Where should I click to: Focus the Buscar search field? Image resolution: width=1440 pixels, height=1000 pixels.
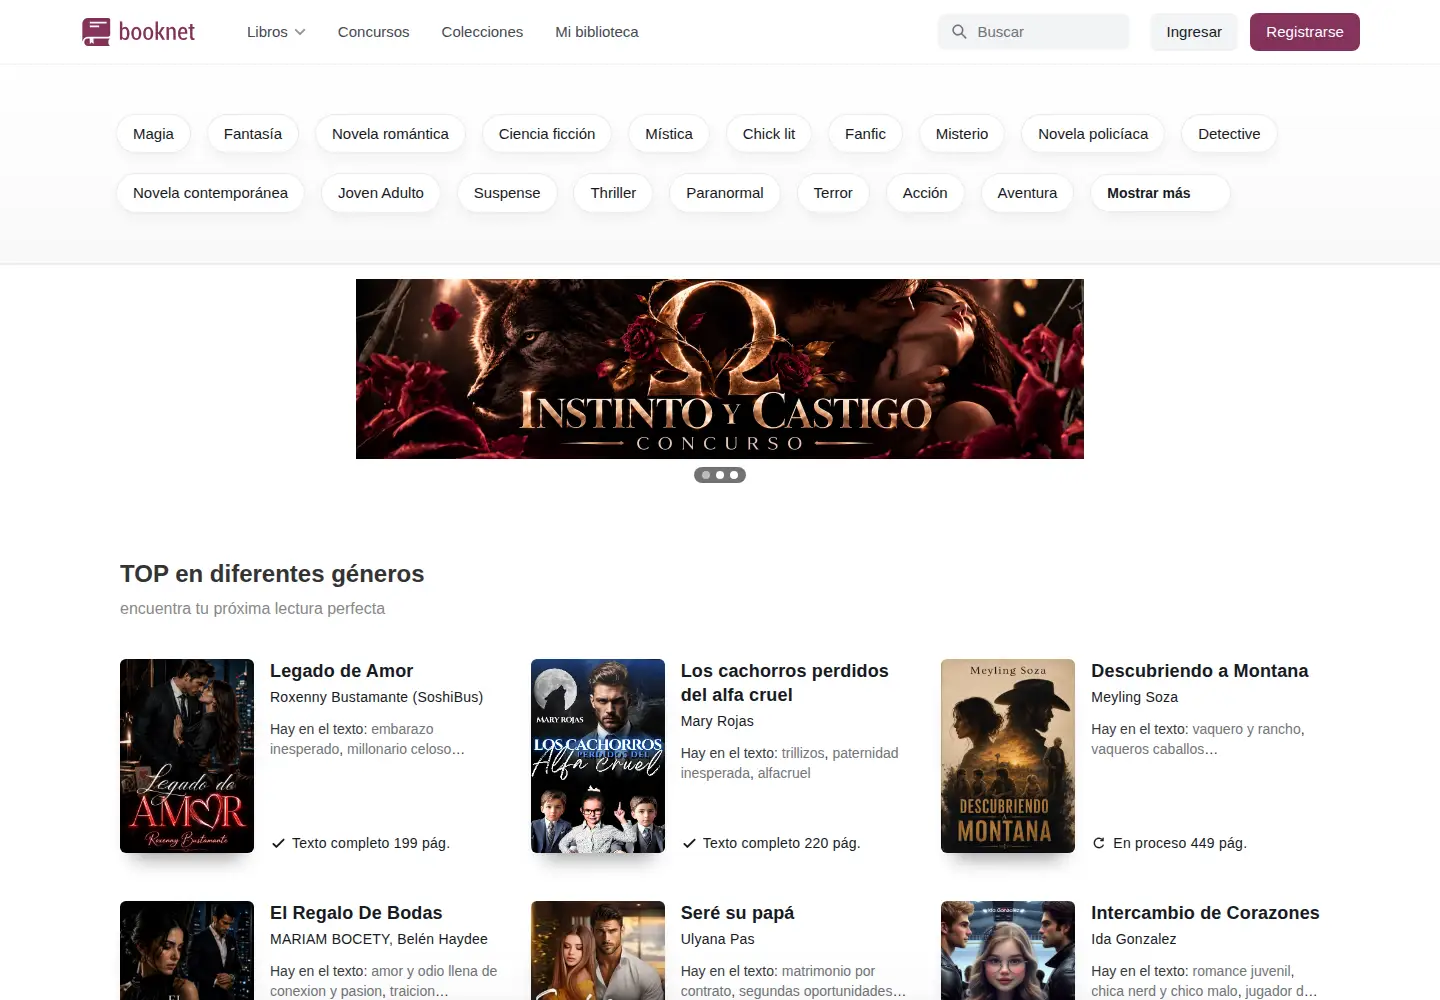(x=1034, y=32)
